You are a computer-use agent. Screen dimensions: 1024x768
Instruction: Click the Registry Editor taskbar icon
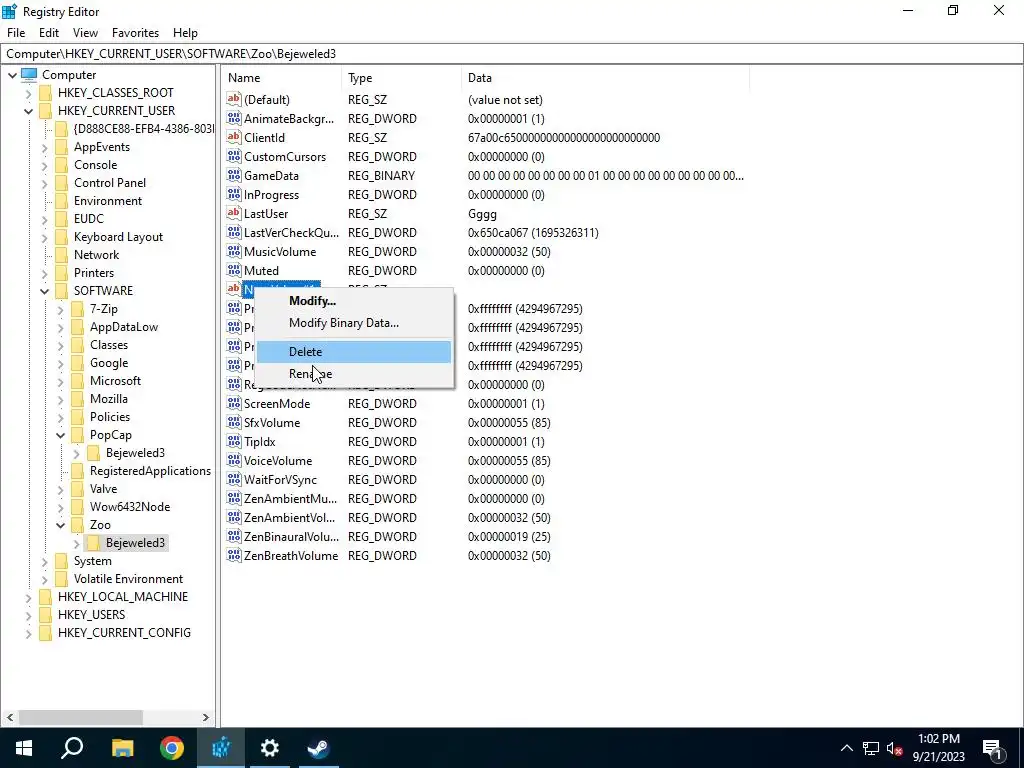tap(221, 748)
